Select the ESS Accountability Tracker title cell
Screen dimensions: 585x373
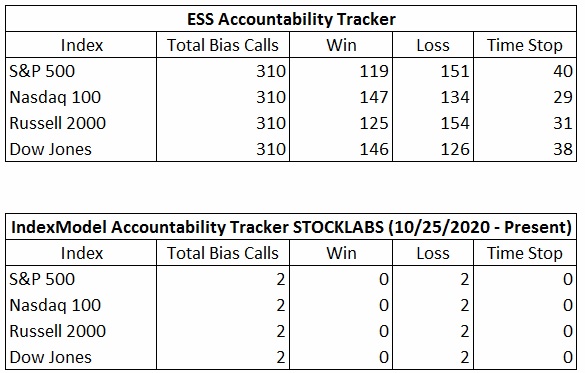(291, 19)
